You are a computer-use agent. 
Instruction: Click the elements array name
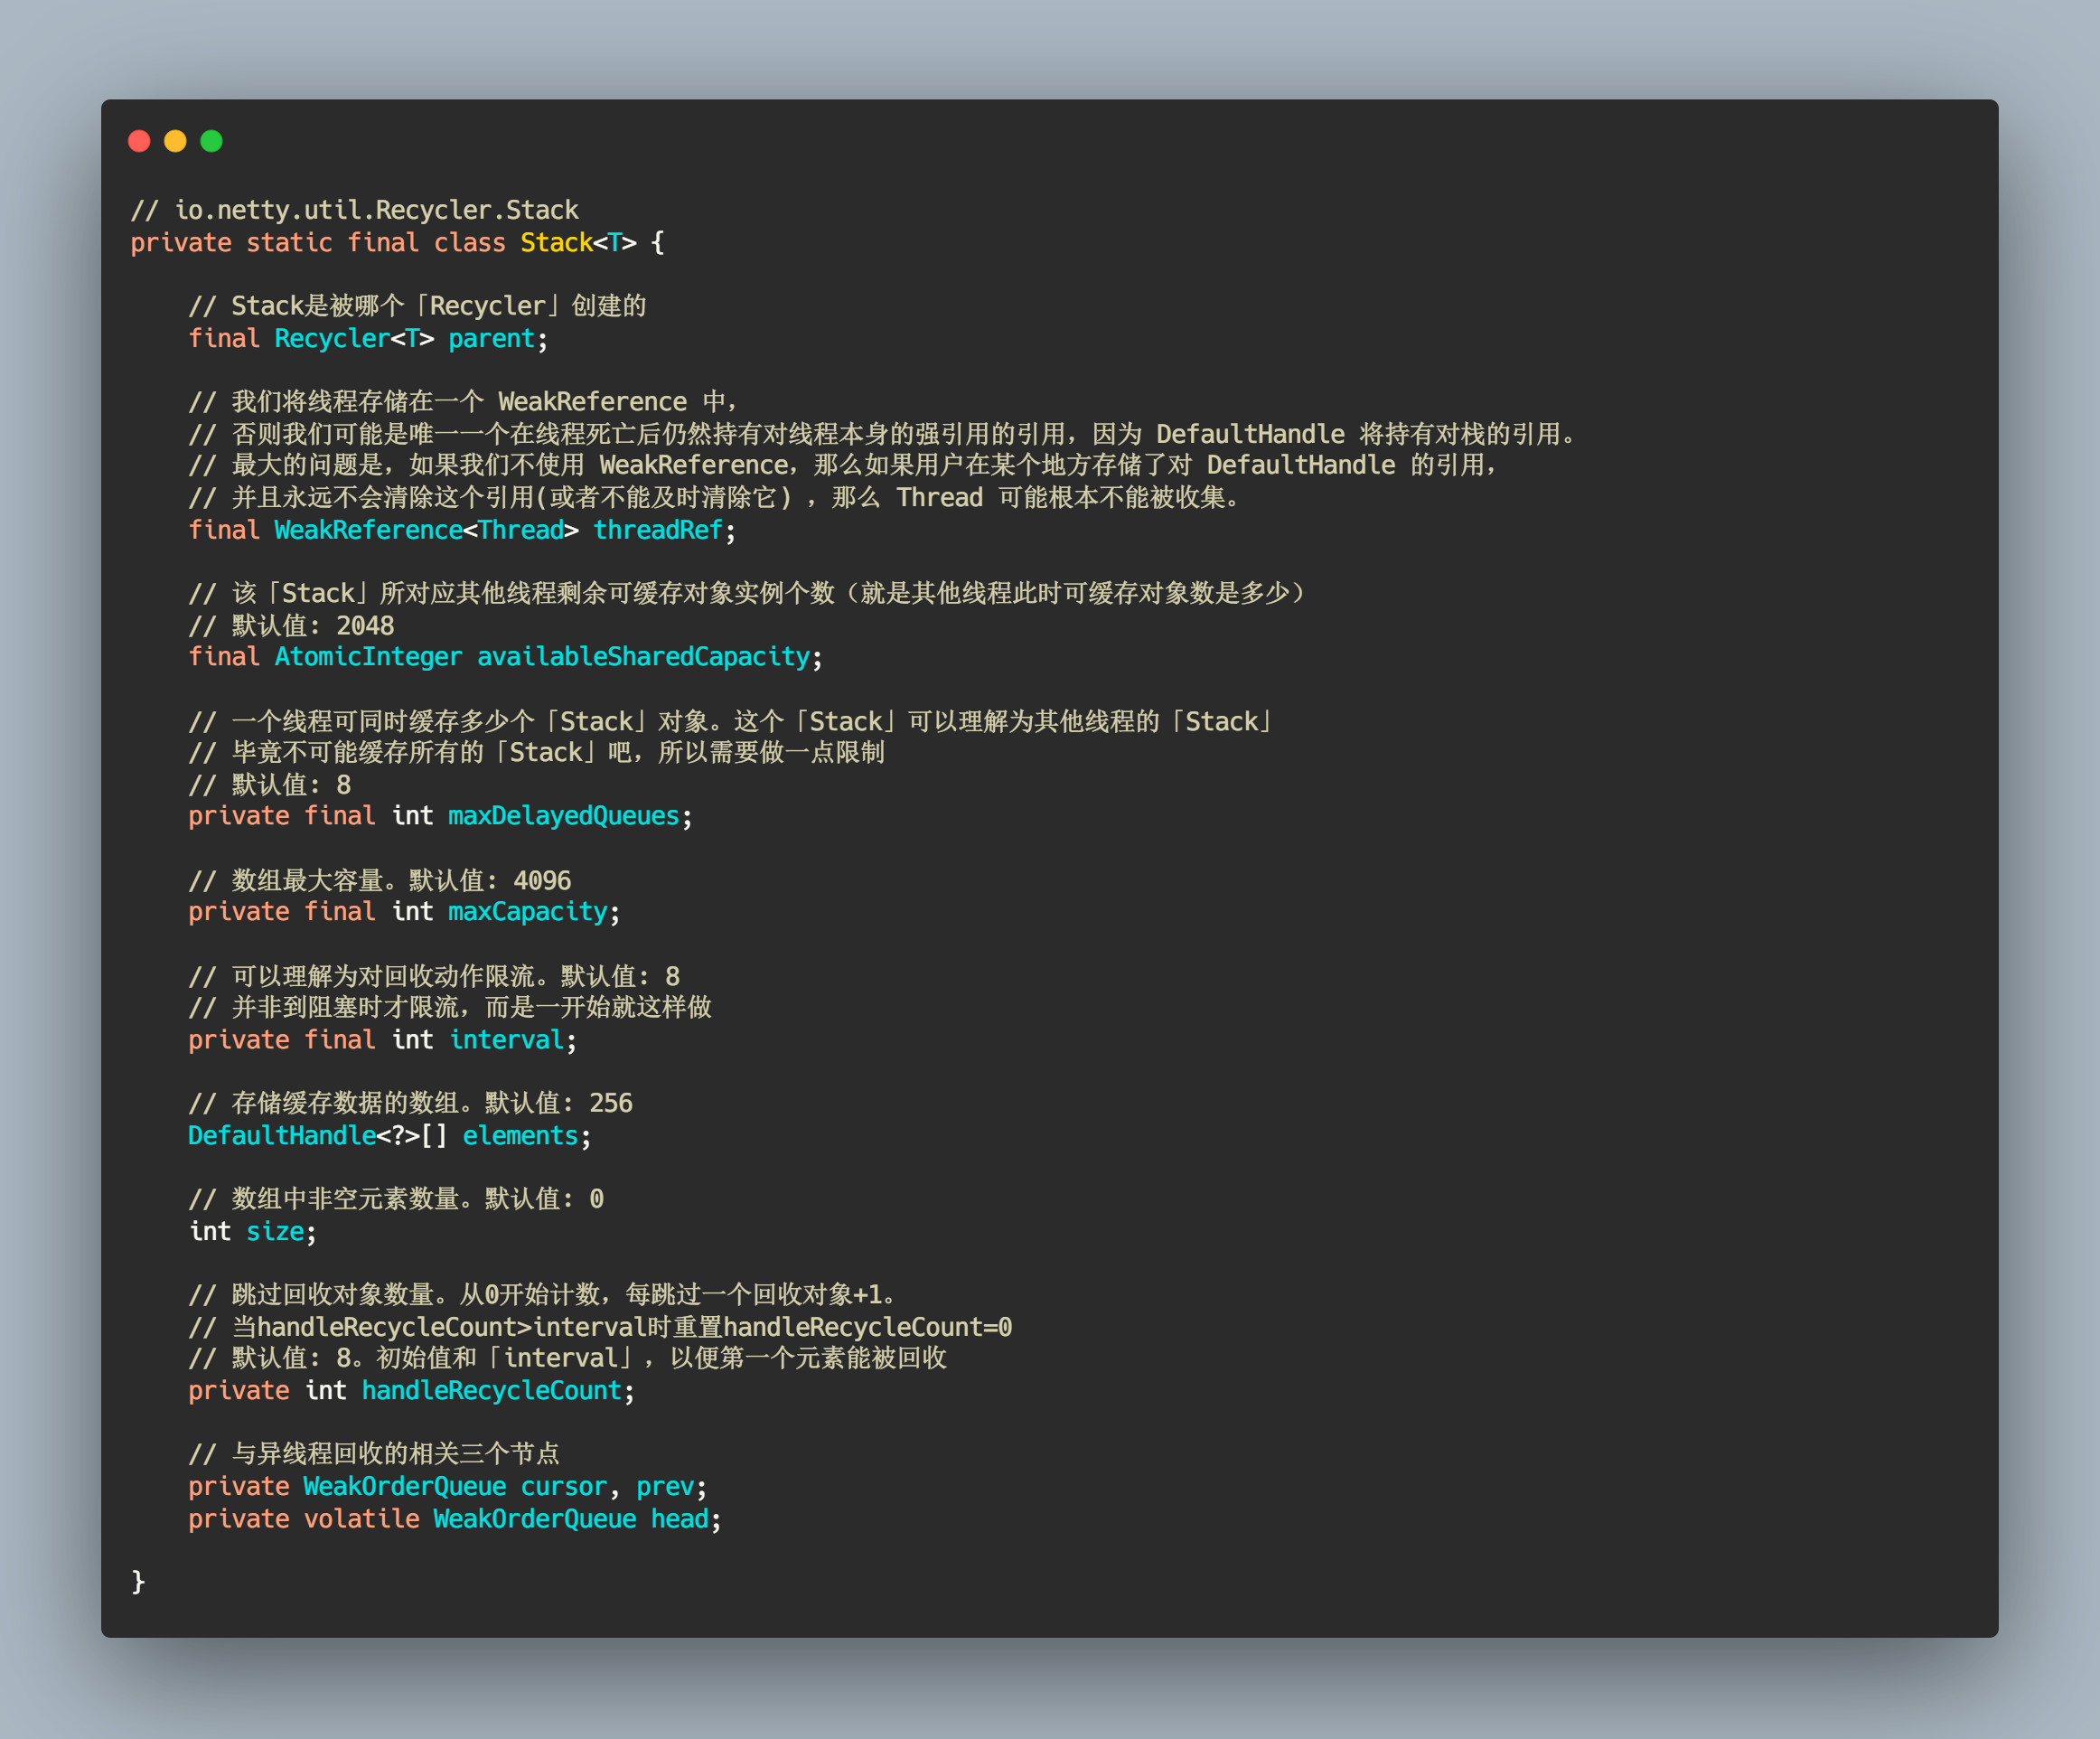point(520,1136)
